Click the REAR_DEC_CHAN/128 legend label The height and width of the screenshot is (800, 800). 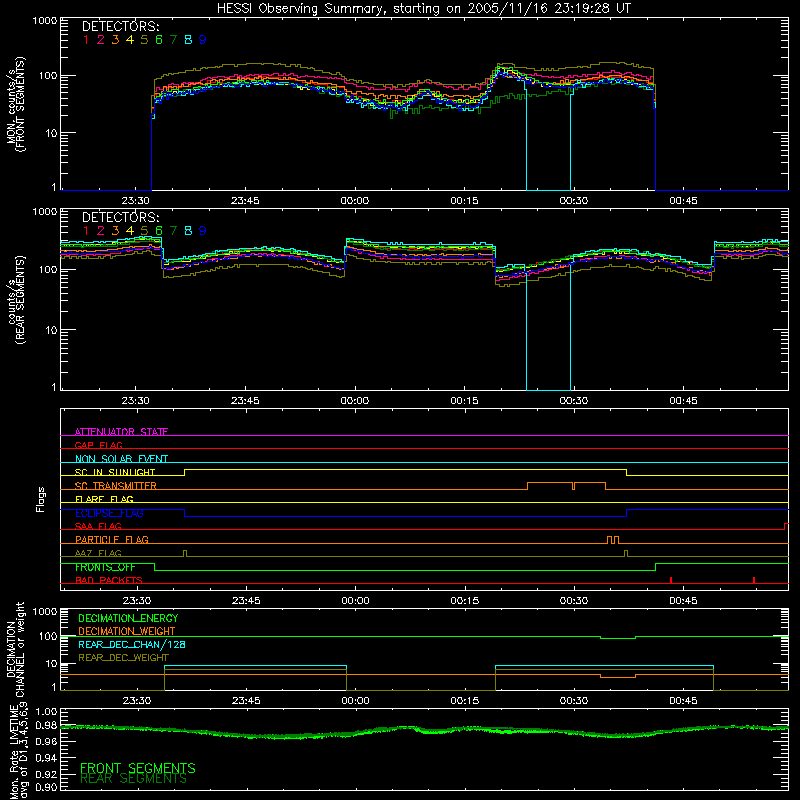pos(132,645)
